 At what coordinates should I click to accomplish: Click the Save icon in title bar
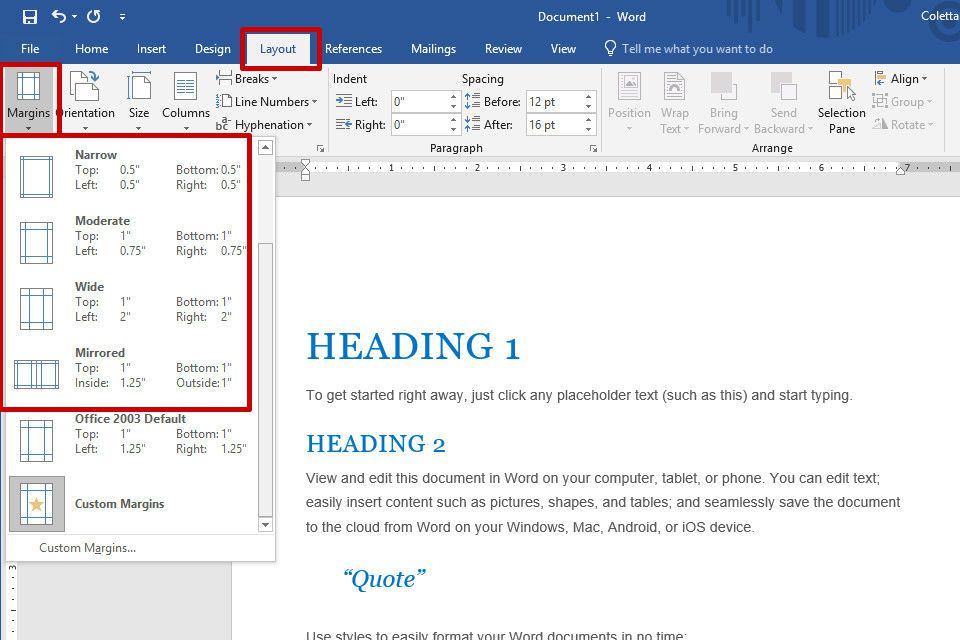pyautogui.click(x=30, y=17)
